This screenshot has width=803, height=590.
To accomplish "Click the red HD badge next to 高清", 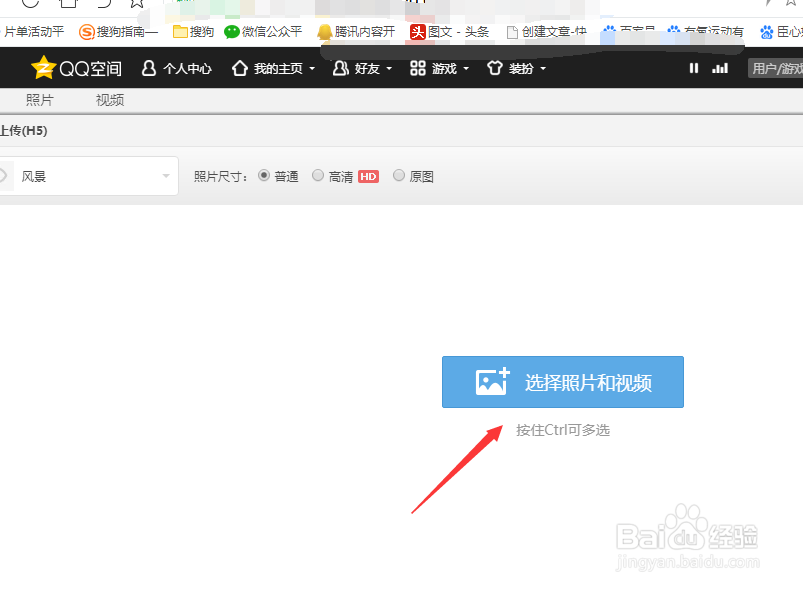I will tap(367, 176).
